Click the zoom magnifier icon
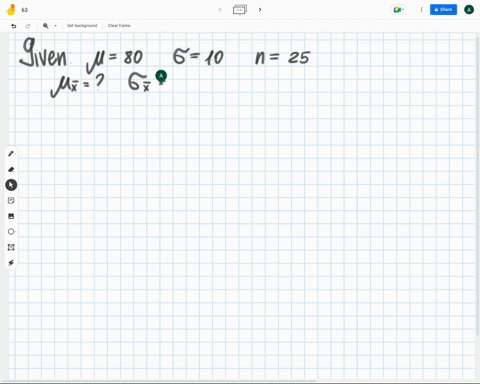Viewport: 480px width, 384px height. tap(46, 26)
